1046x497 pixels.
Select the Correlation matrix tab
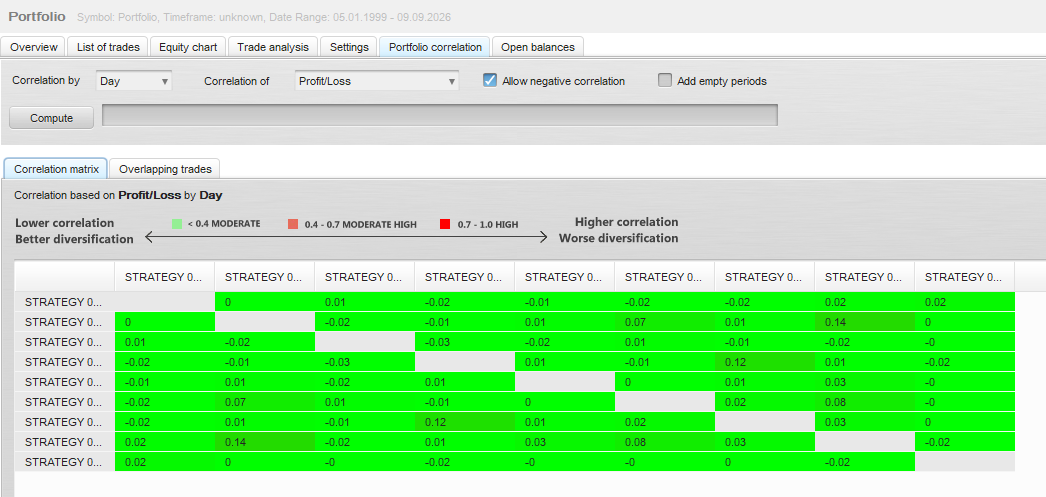click(x=56, y=169)
